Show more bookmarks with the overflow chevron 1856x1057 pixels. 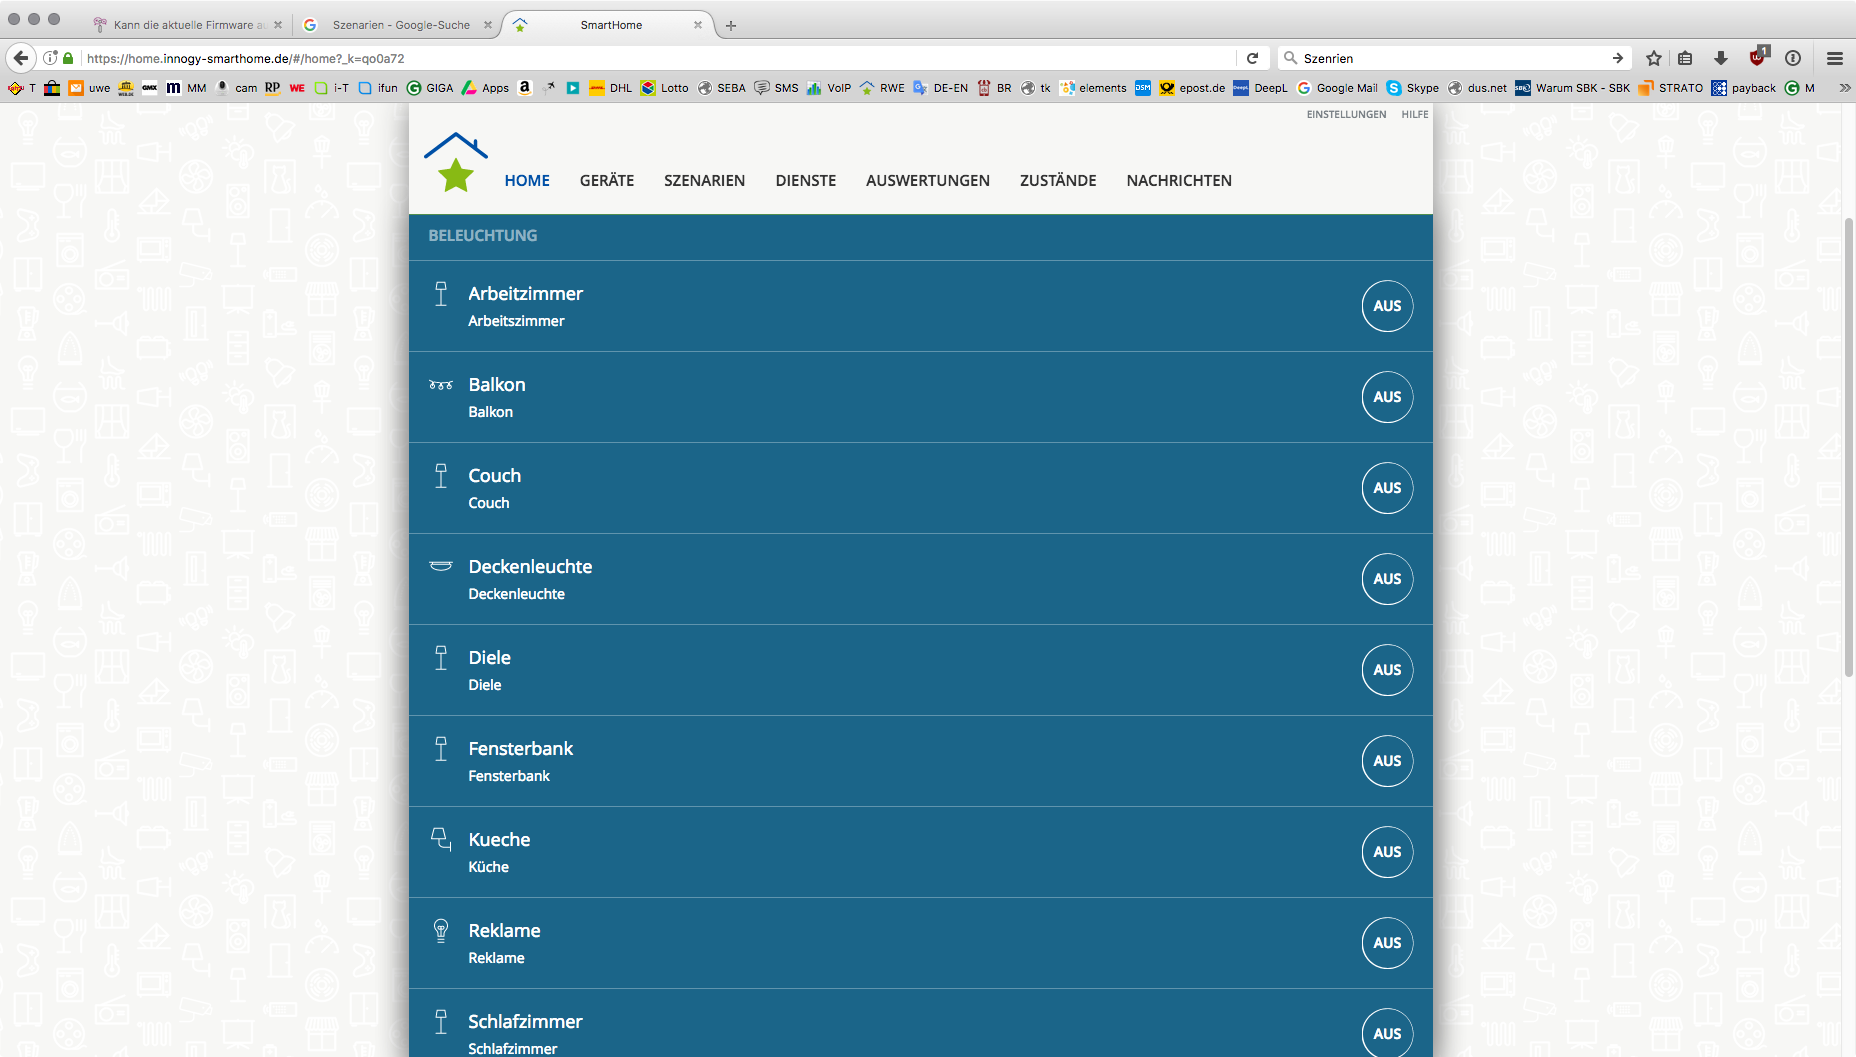point(1844,88)
